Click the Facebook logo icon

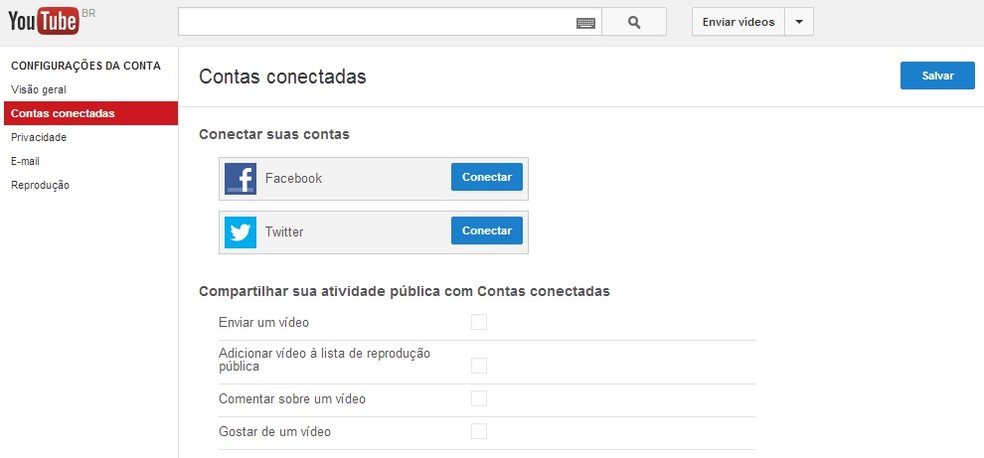pos(240,179)
